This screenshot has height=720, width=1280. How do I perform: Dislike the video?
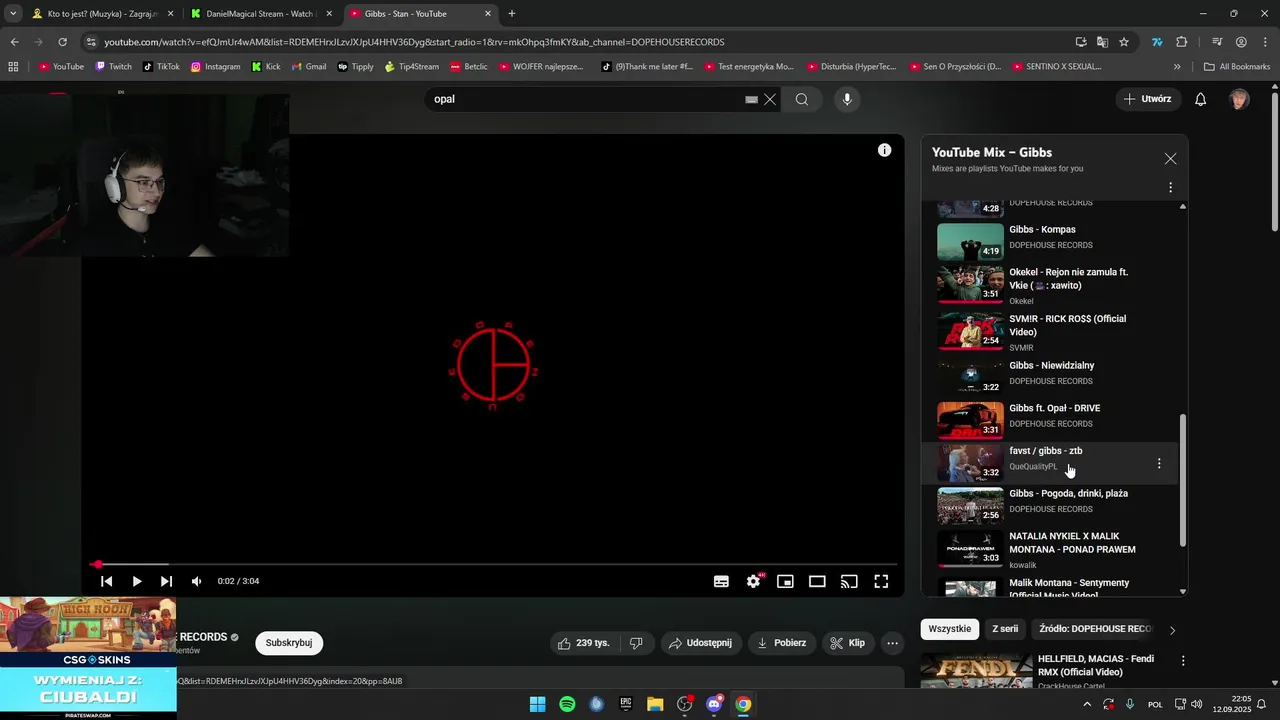click(636, 643)
